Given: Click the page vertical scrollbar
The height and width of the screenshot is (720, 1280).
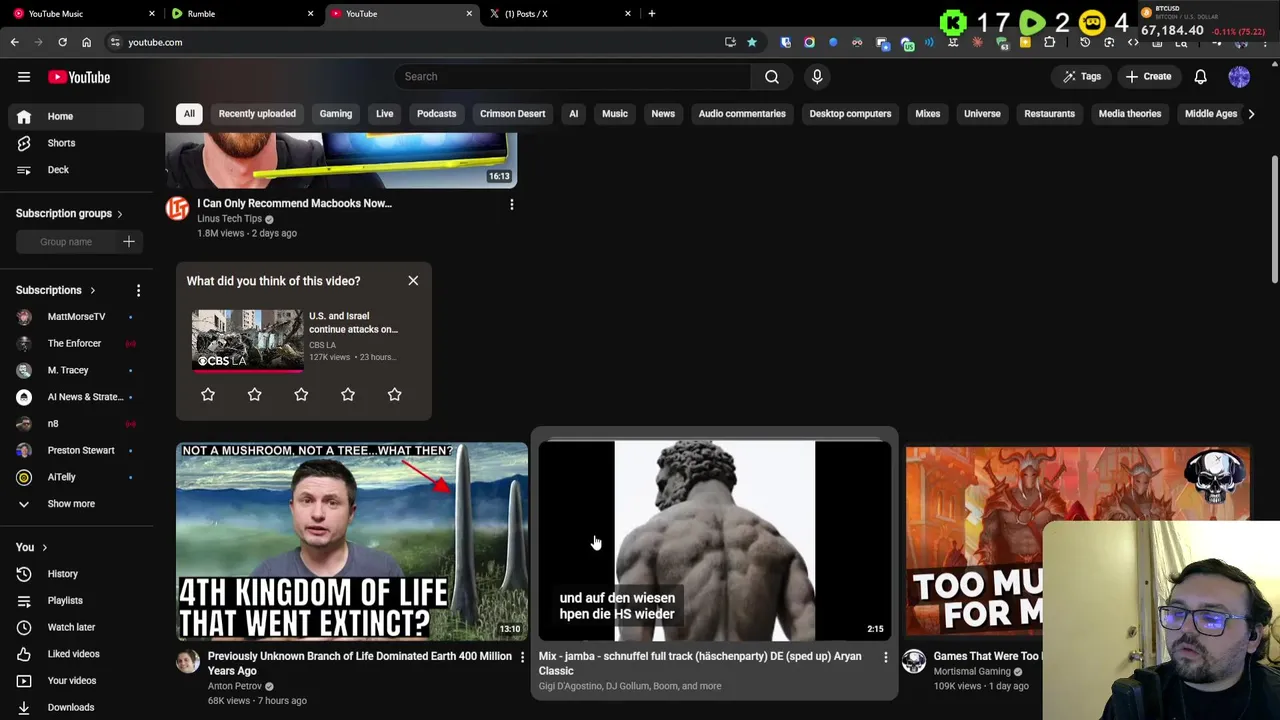Looking at the screenshot, I should pos(1274,220).
